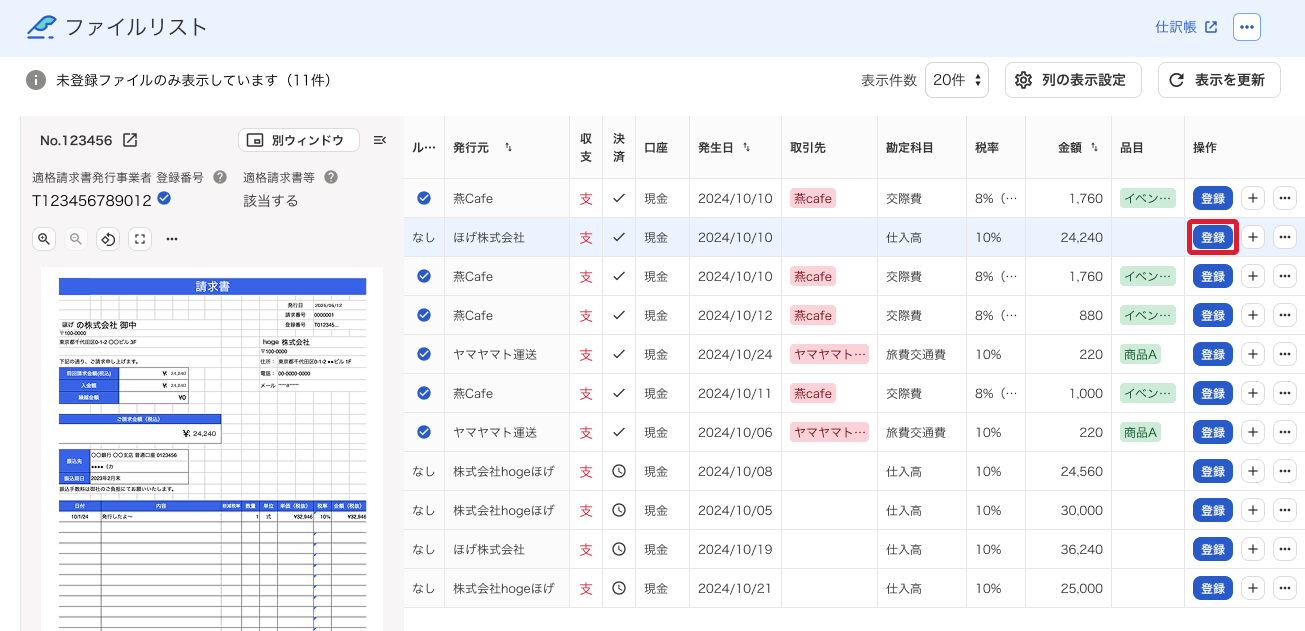
Task: Click 登録 on 株式会社hogeほげ 25,000 row
Action: [1213, 588]
